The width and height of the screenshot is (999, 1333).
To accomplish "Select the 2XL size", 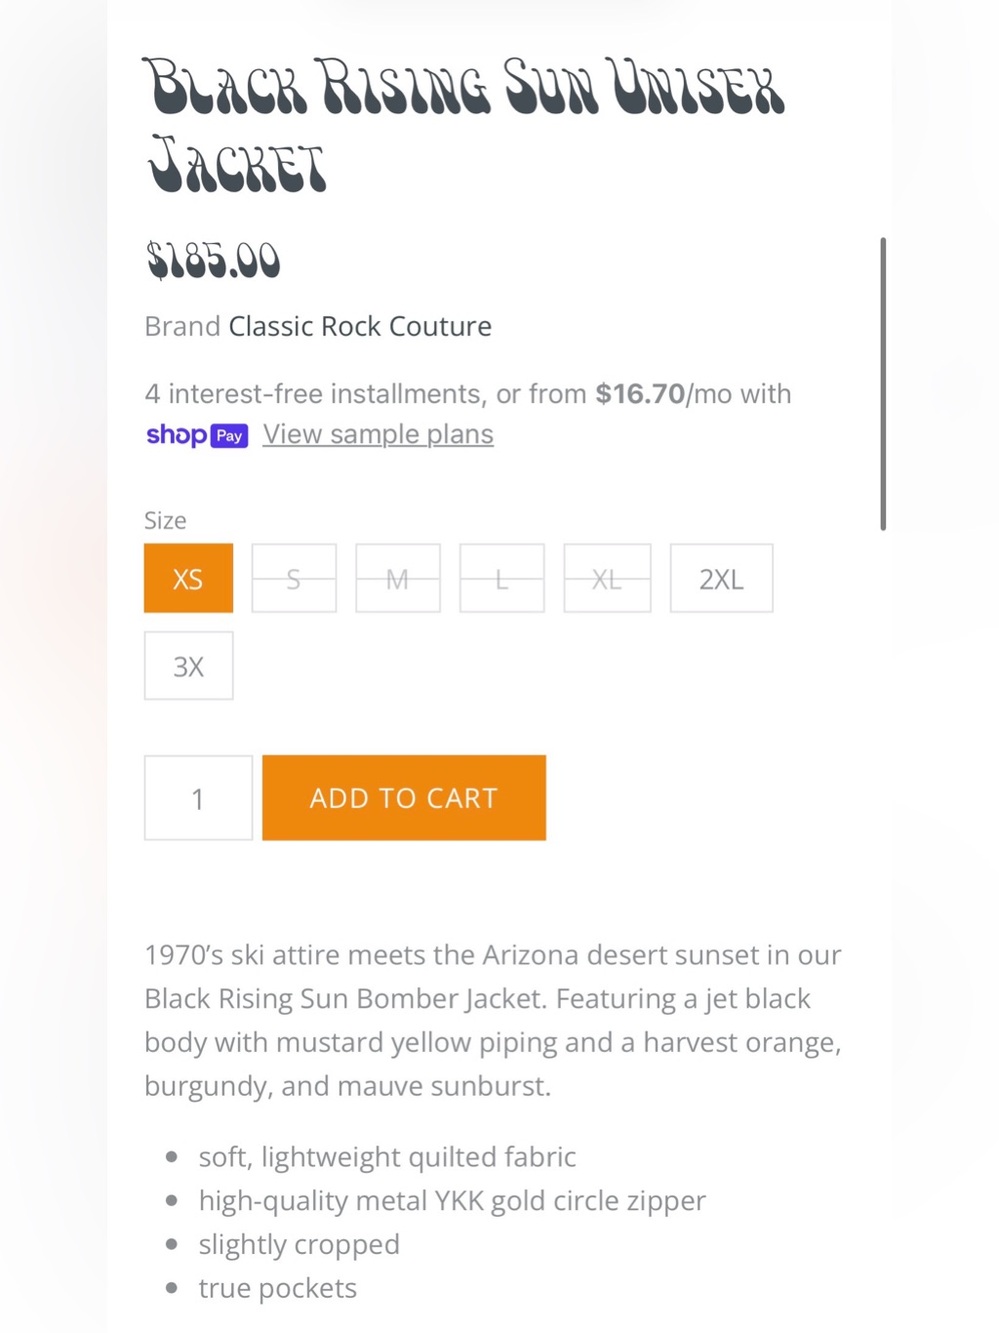I will pyautogui.click(x=721, y=578).
